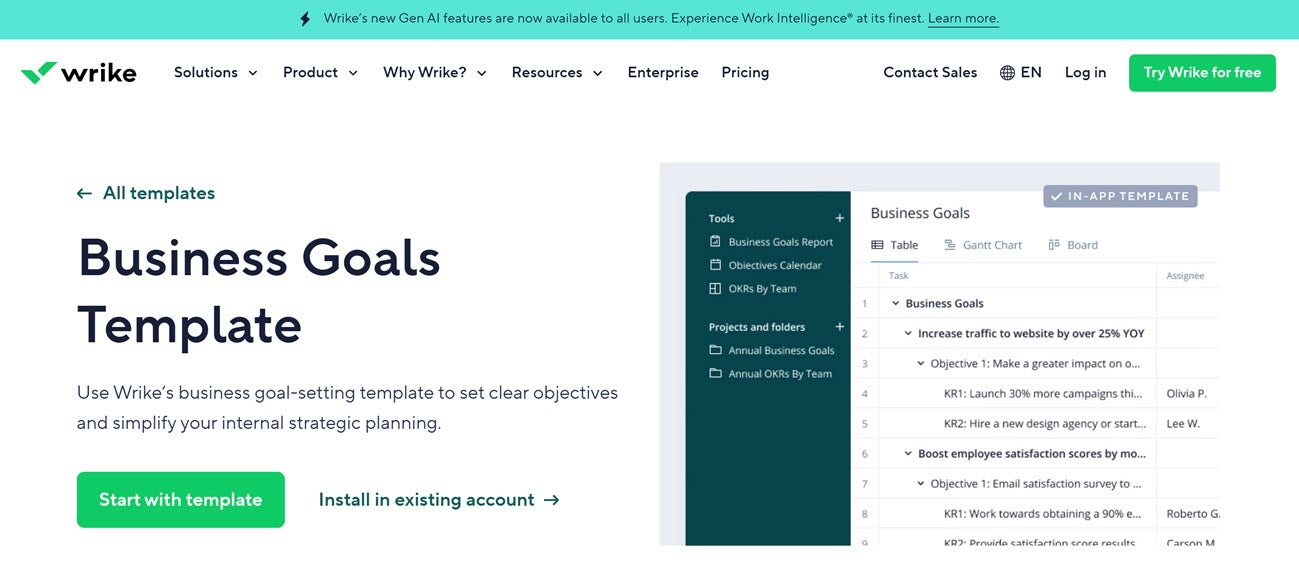
Task: Click the checkmark in In-App Template badge
Action: pos(1057,196)
